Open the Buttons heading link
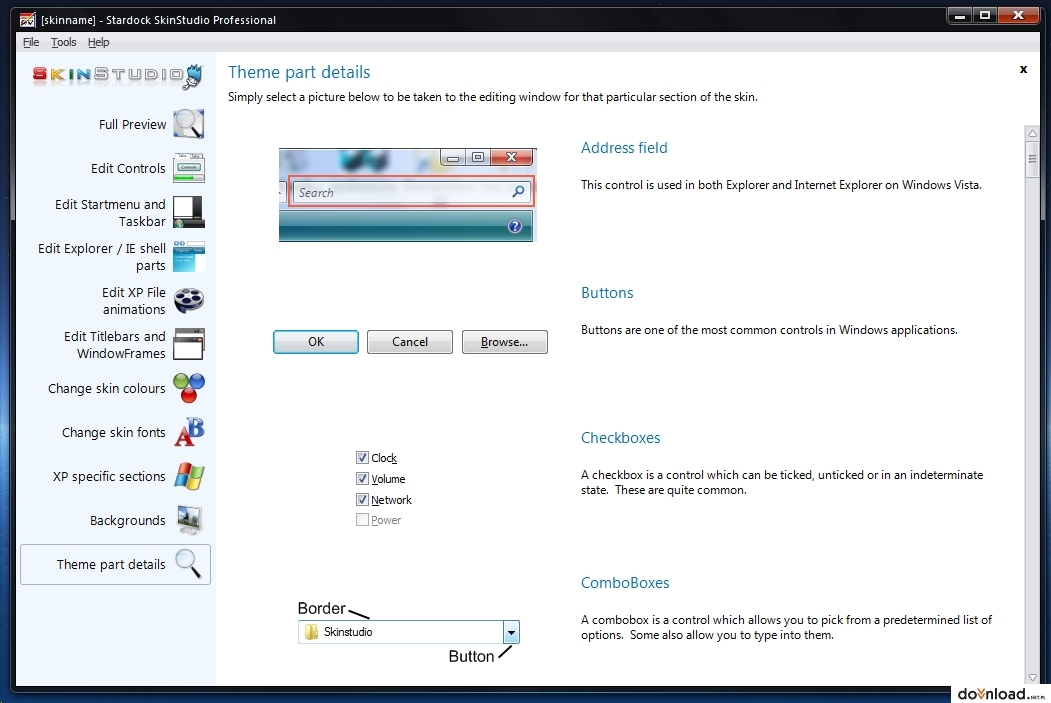The image size is (1051, 703). click(x=607, y=293)
